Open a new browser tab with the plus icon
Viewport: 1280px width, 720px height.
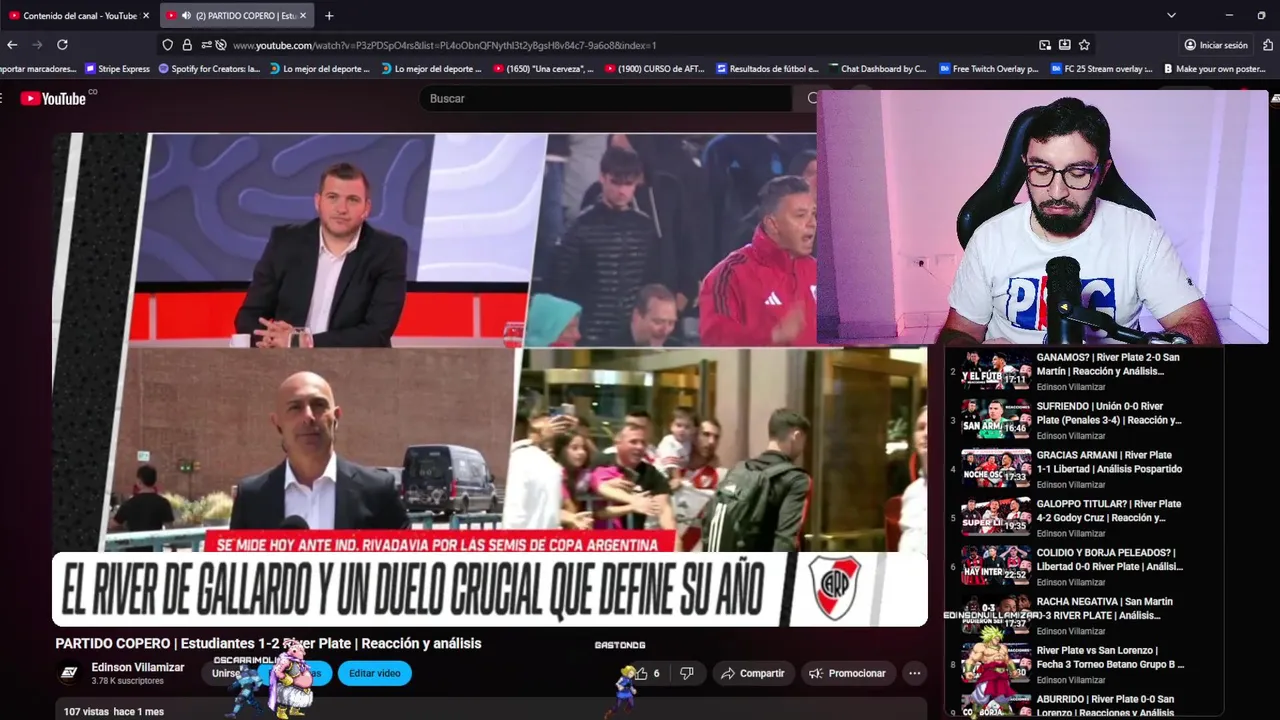point(329,15)
